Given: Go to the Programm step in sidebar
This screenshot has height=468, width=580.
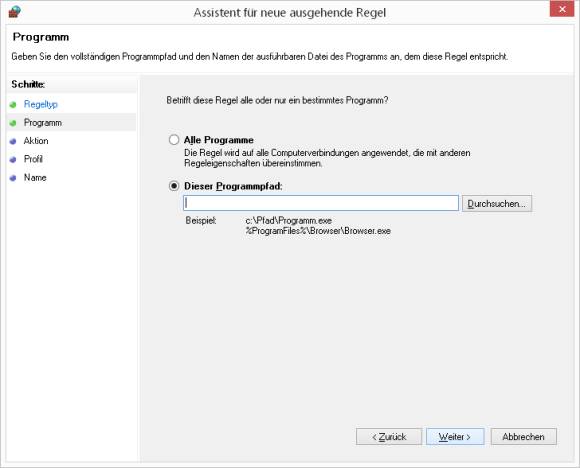Looking at the screenshot, I should 43,122.
